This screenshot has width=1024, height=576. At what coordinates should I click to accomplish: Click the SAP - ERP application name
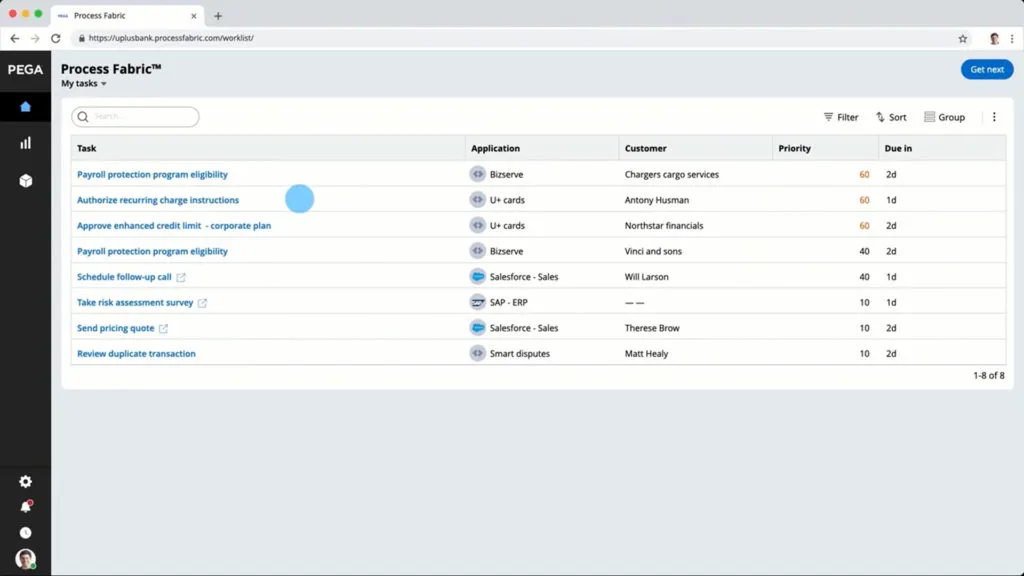pos(509,302)
